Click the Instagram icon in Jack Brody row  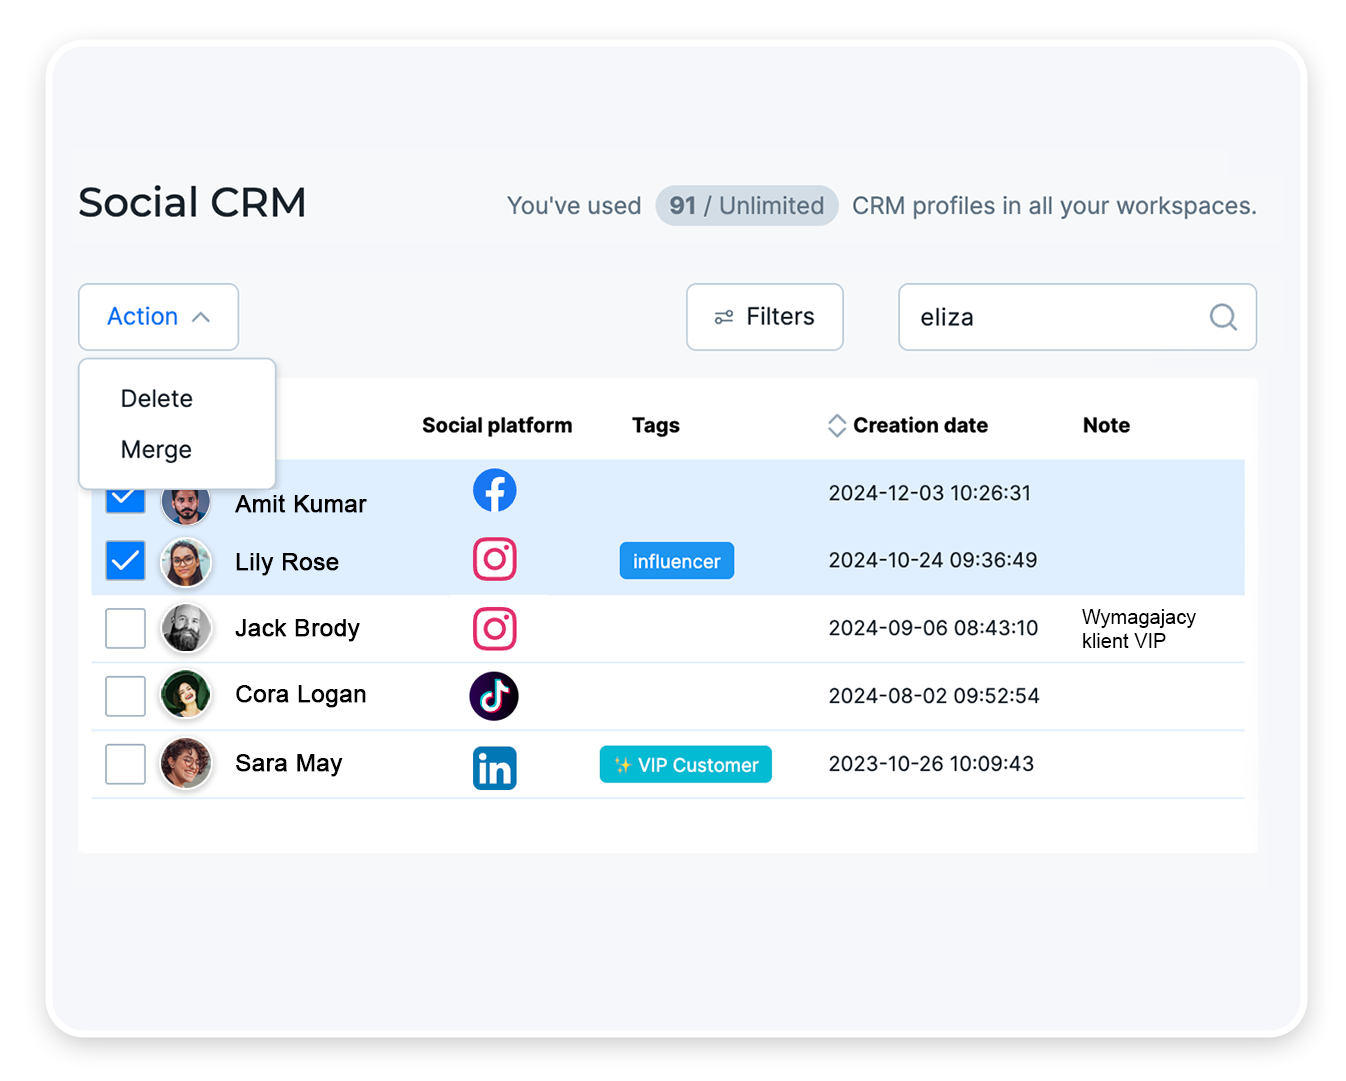494,628
